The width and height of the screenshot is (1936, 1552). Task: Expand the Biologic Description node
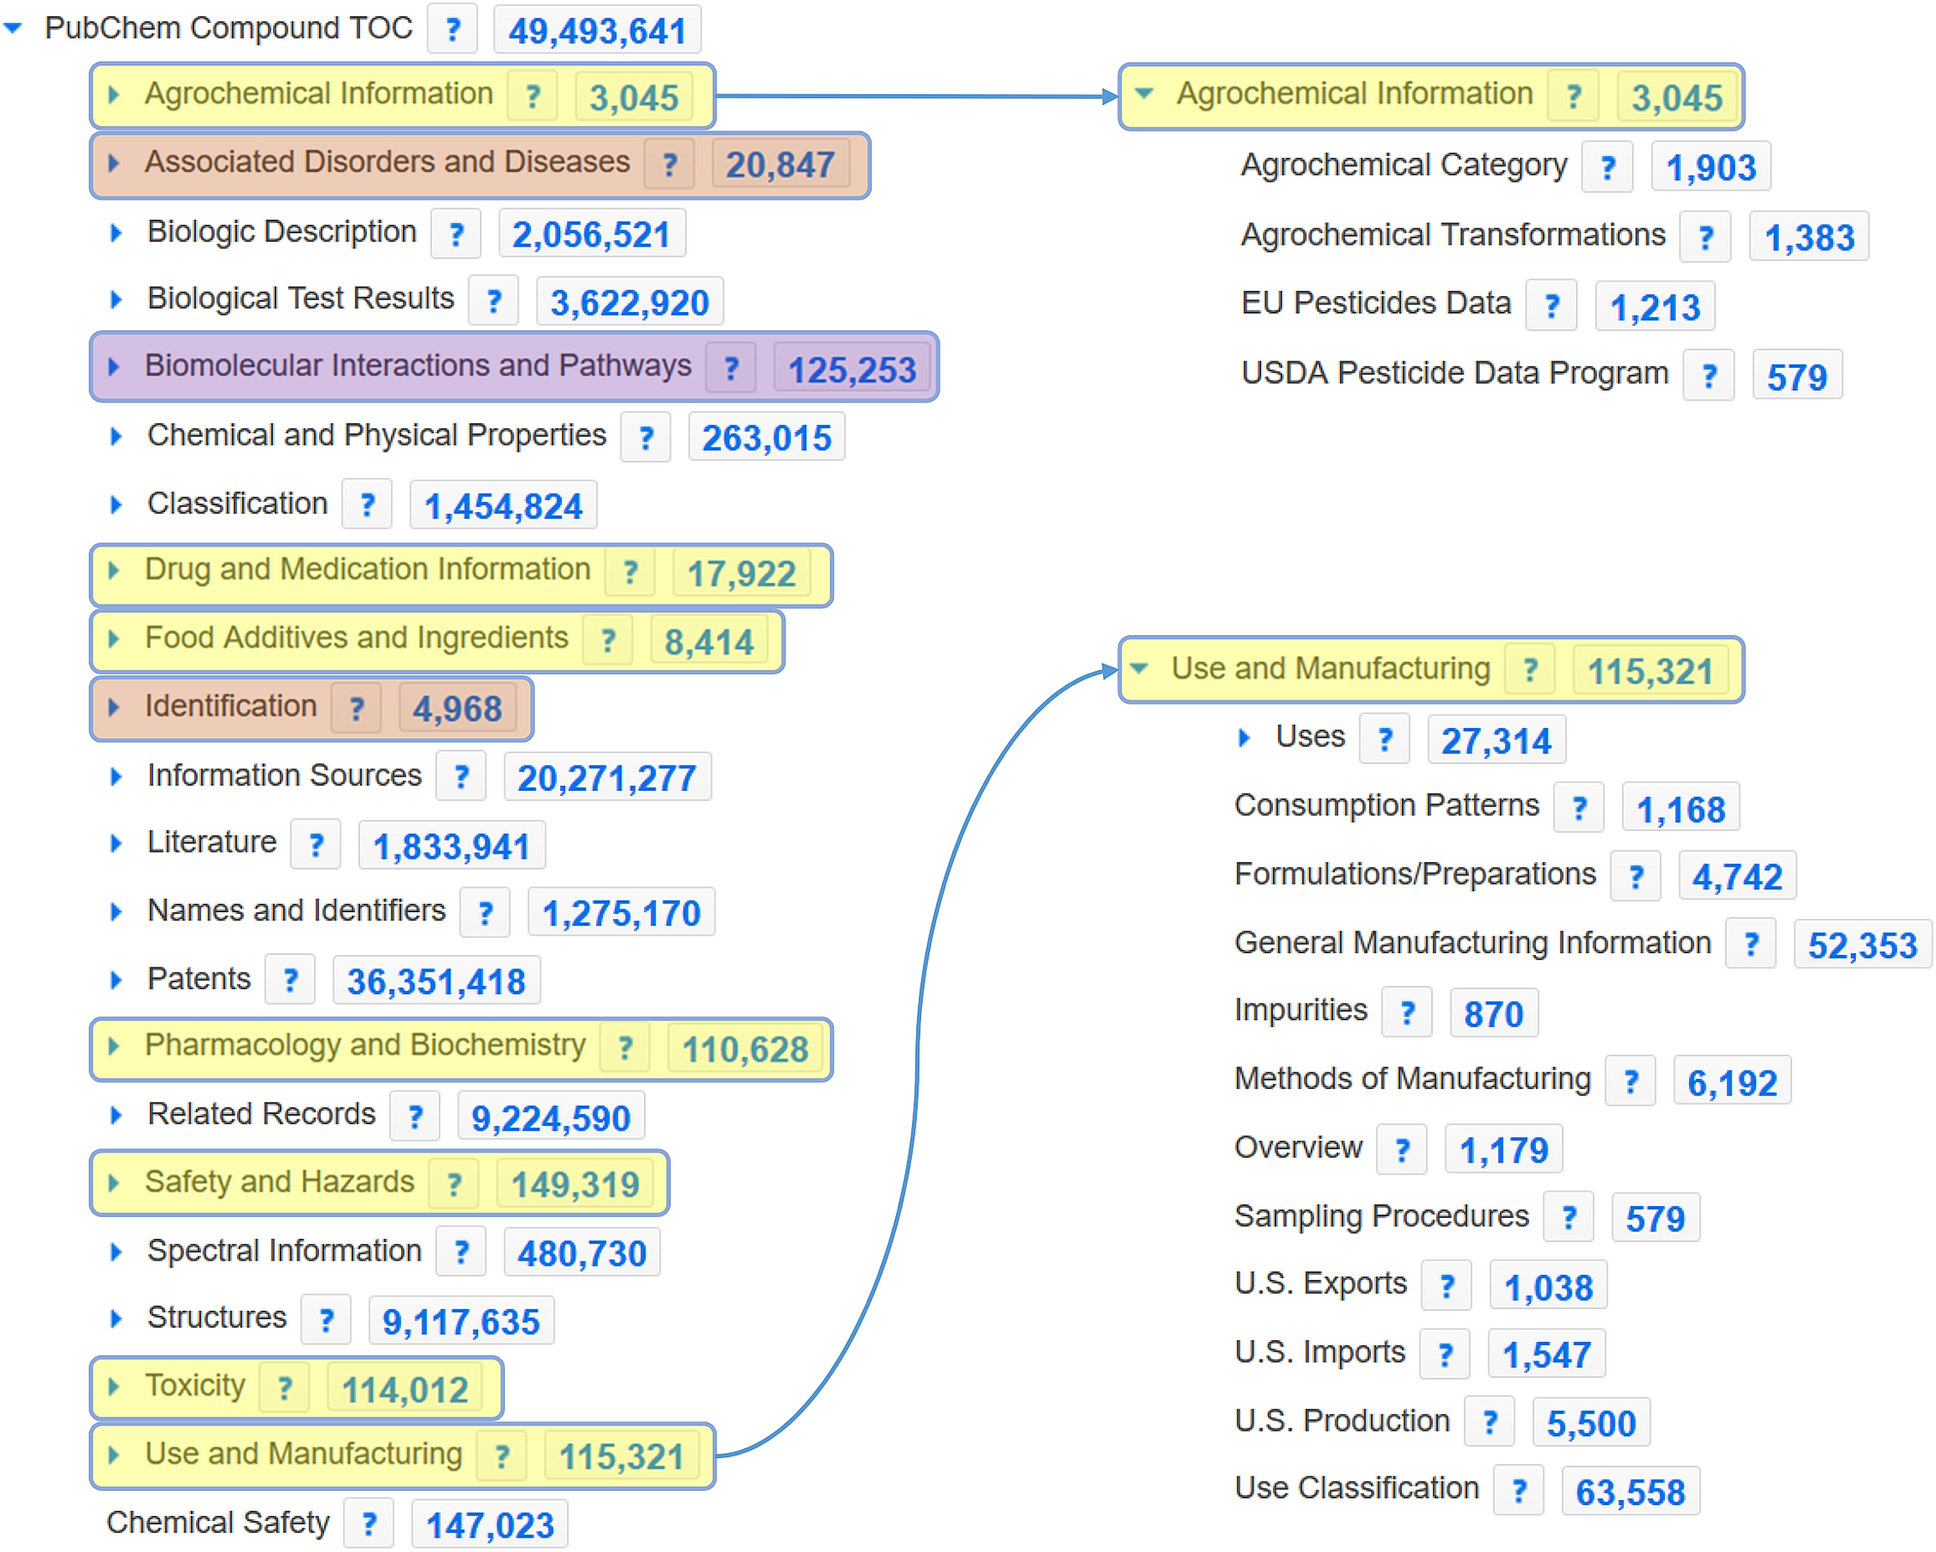[116, 233]
